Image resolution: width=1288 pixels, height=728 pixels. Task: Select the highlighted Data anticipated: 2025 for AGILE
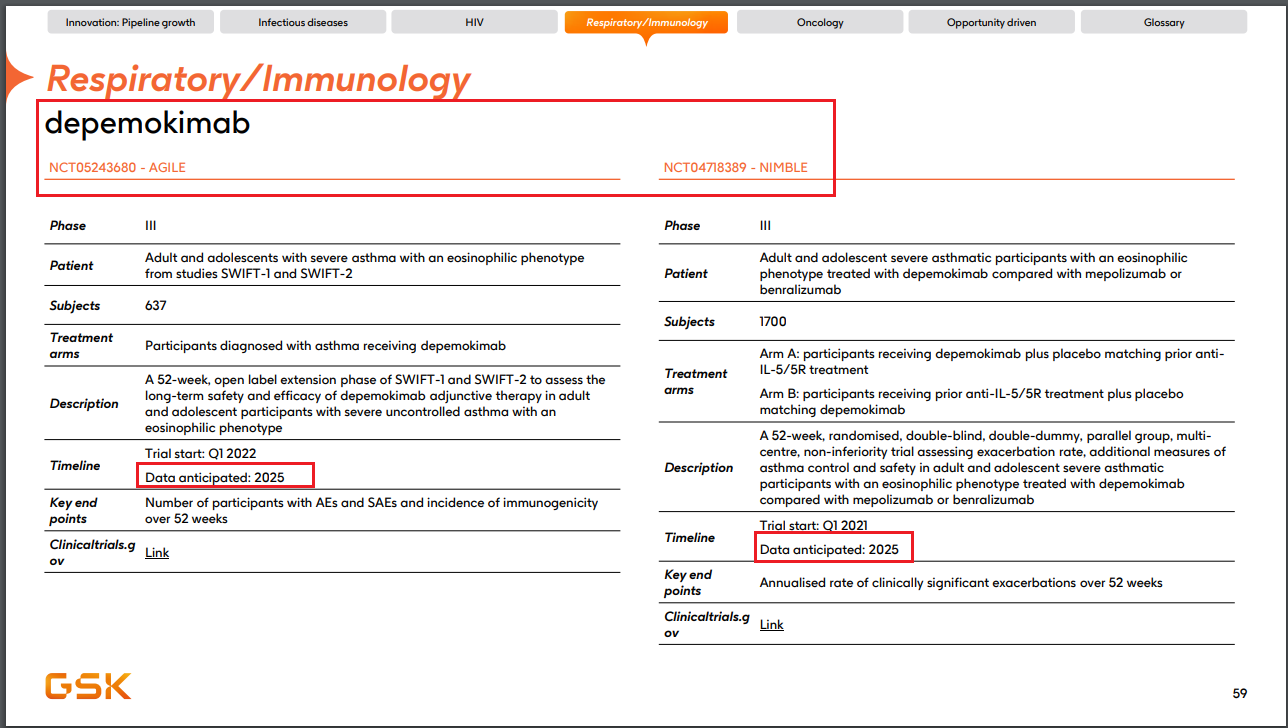[223, 475]
